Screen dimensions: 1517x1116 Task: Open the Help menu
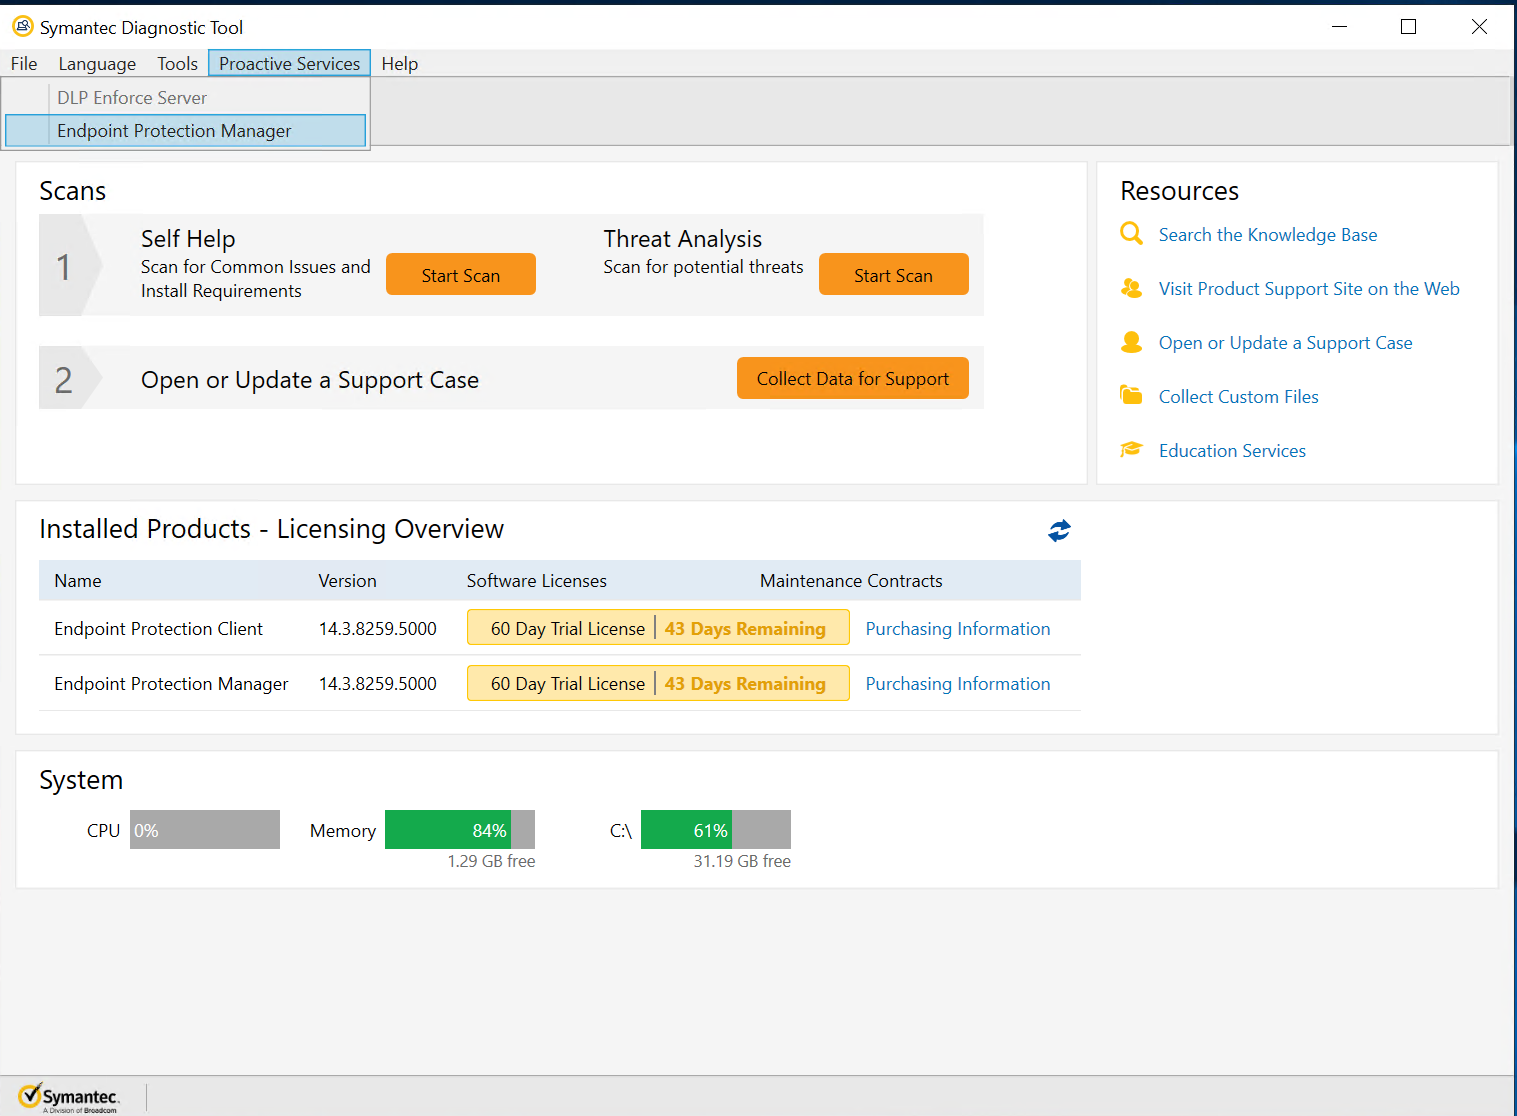(x=399, y=63)
